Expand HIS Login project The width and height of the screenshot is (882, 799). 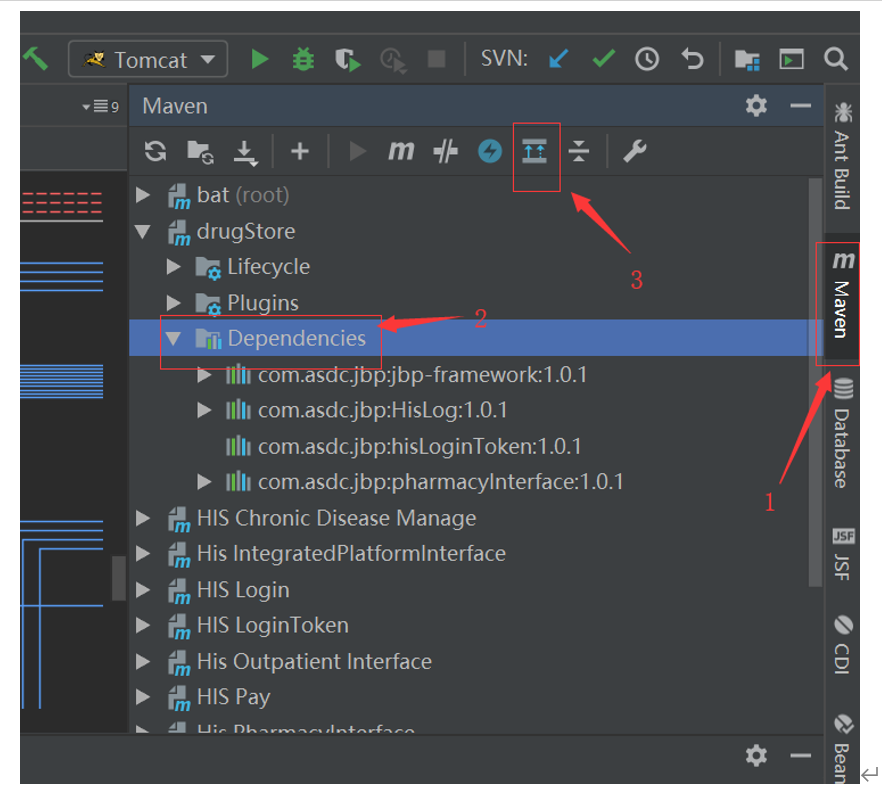click(143, 590)
